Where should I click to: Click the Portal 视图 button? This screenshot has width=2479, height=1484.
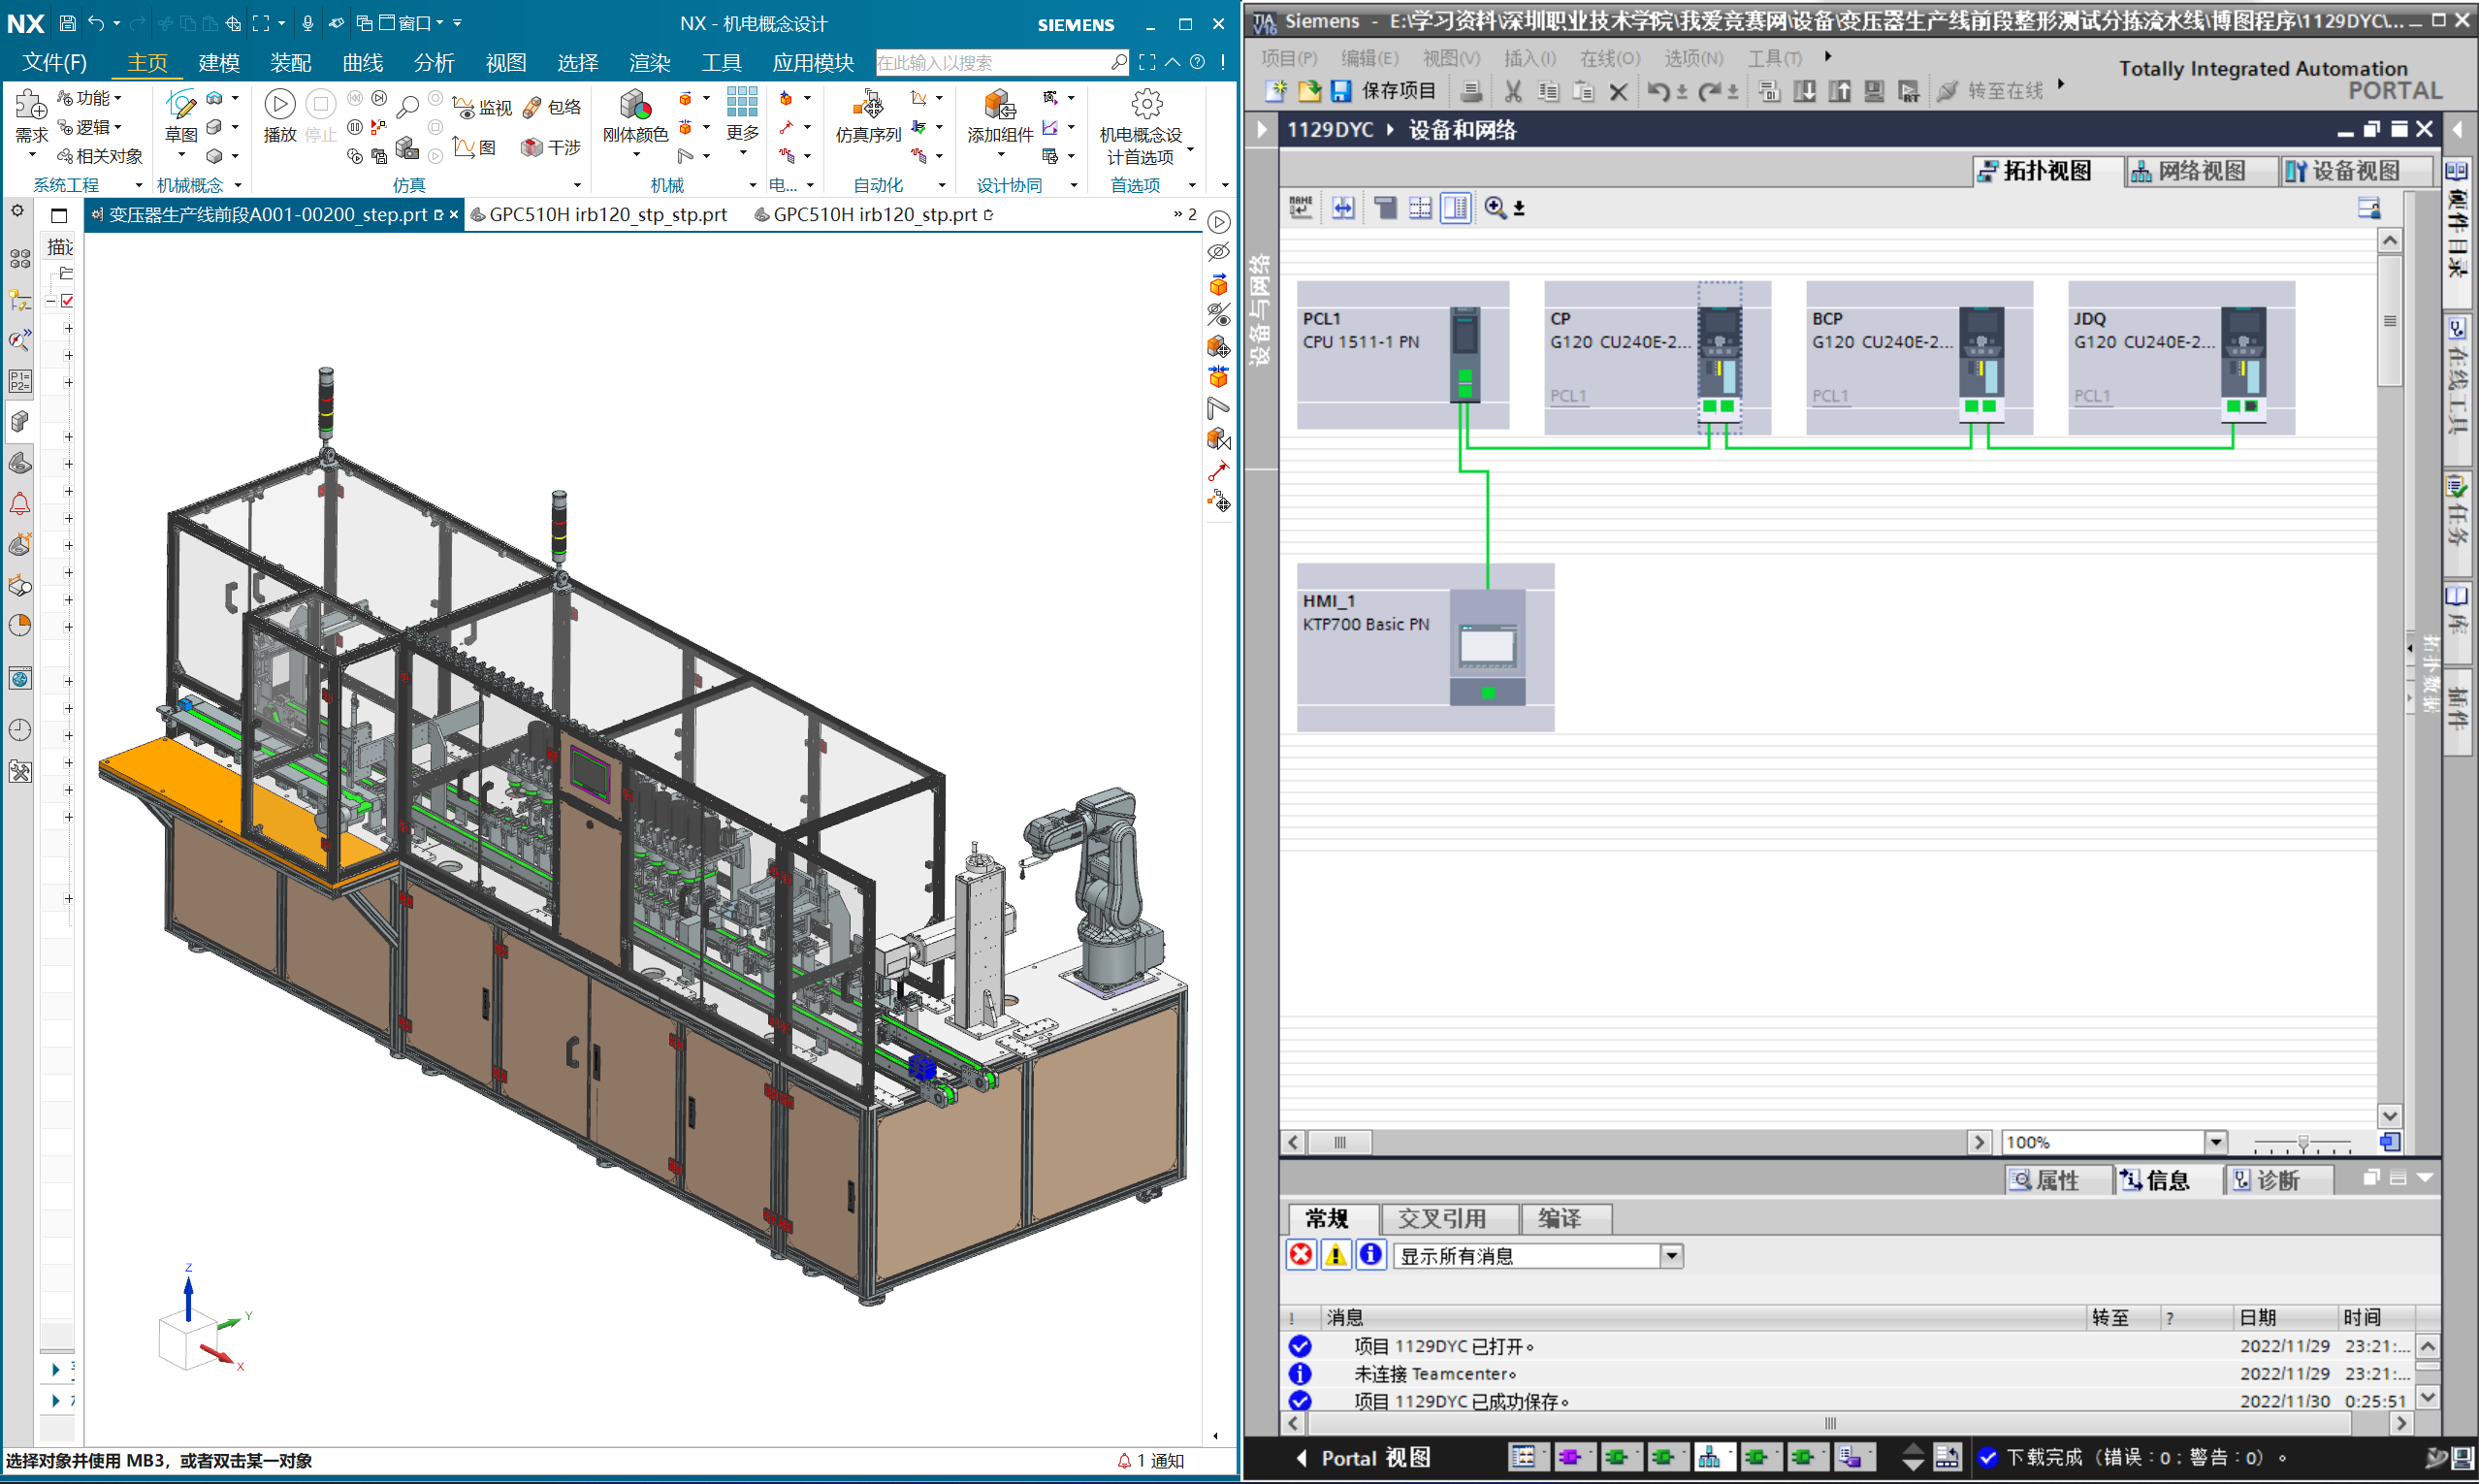coord(1364,1458)
